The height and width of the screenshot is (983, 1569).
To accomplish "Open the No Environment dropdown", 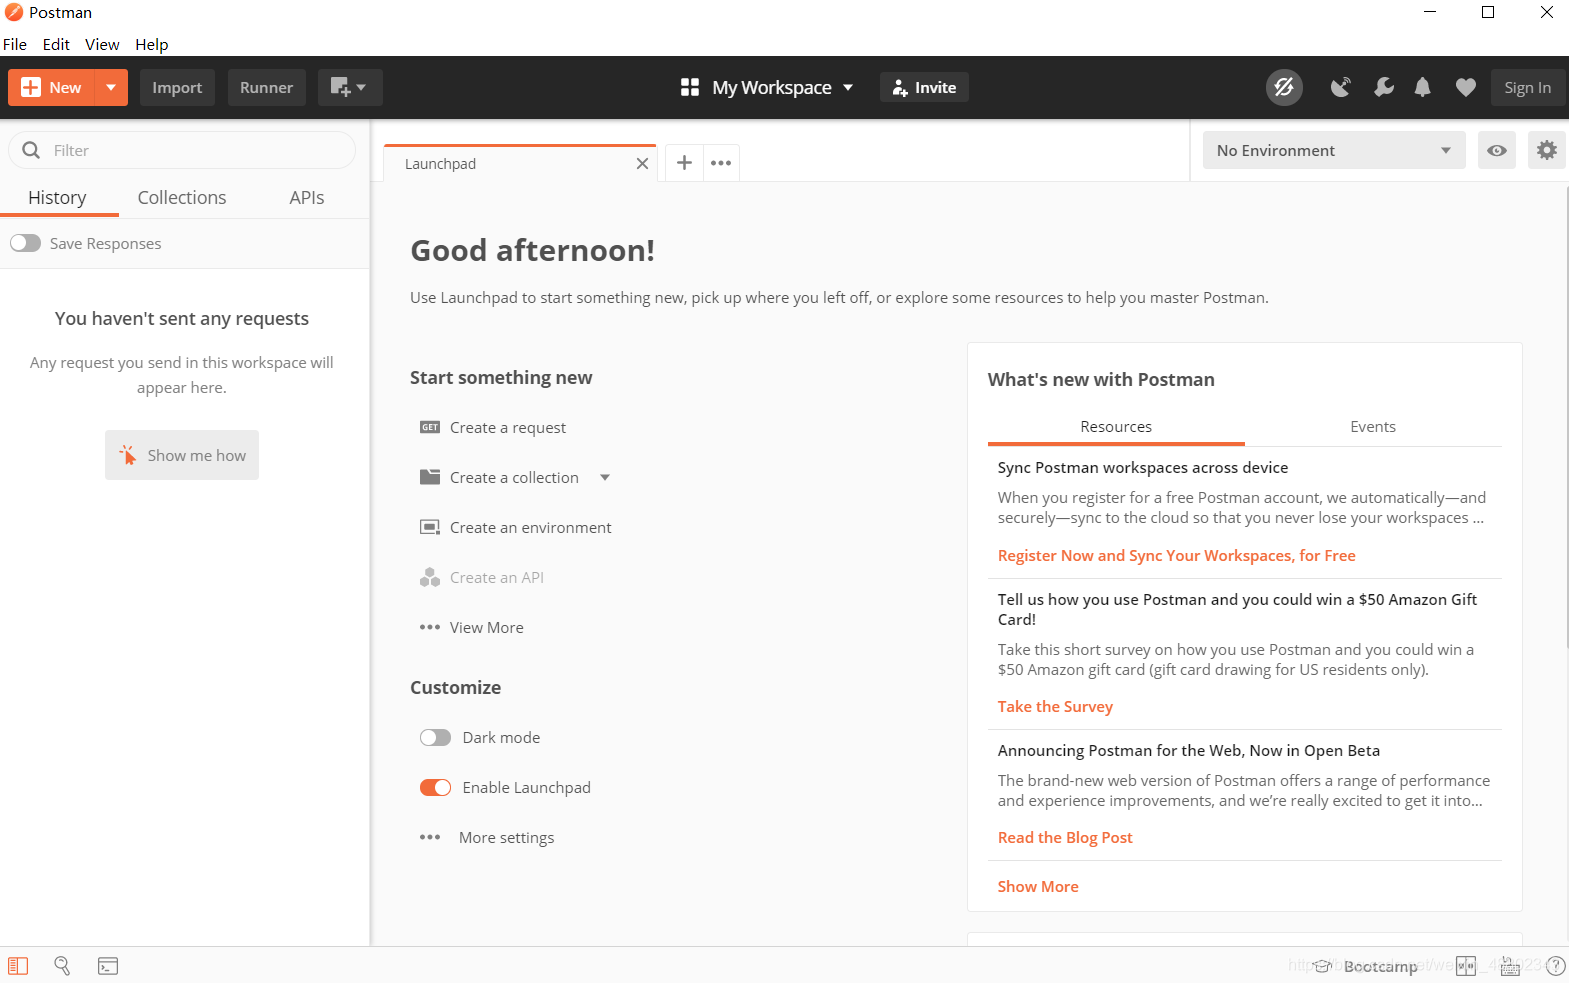I will point(1334,150).
